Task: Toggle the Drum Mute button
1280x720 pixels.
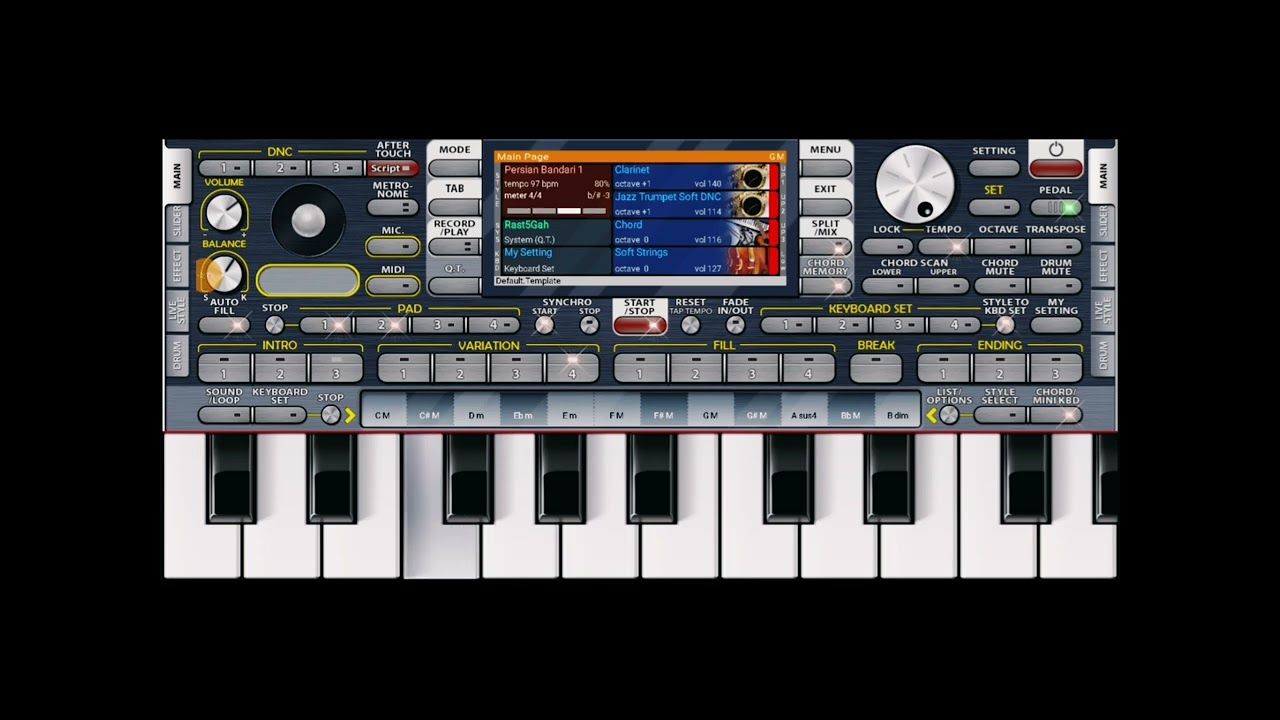Action: coord(1056,286)
